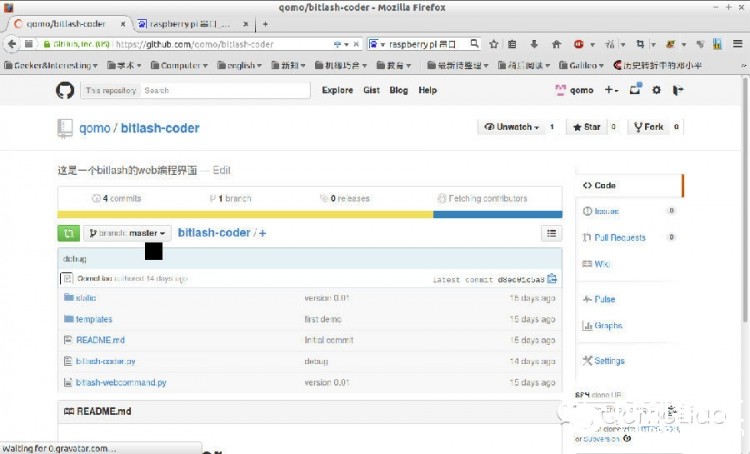Click the help icon beside Subversion
750x454 pixels.
click(627, 438)
